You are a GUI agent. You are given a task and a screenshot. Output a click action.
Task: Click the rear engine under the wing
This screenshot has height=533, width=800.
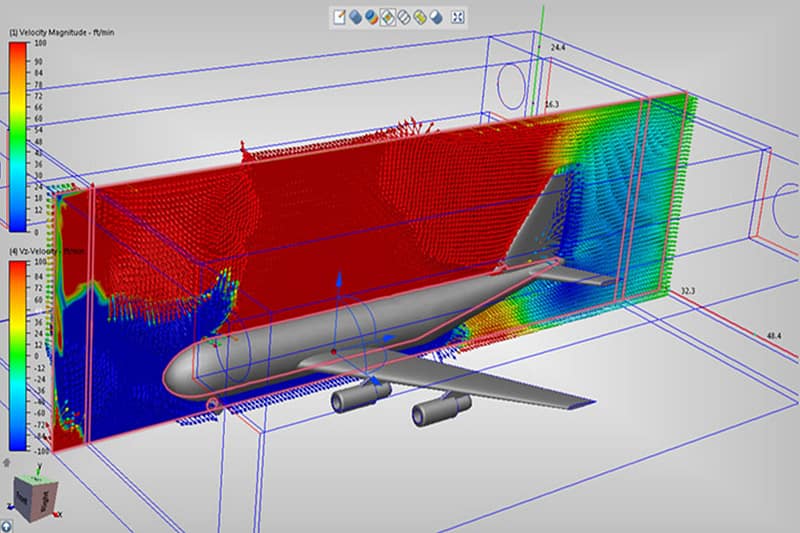click(x=440, y=410)
